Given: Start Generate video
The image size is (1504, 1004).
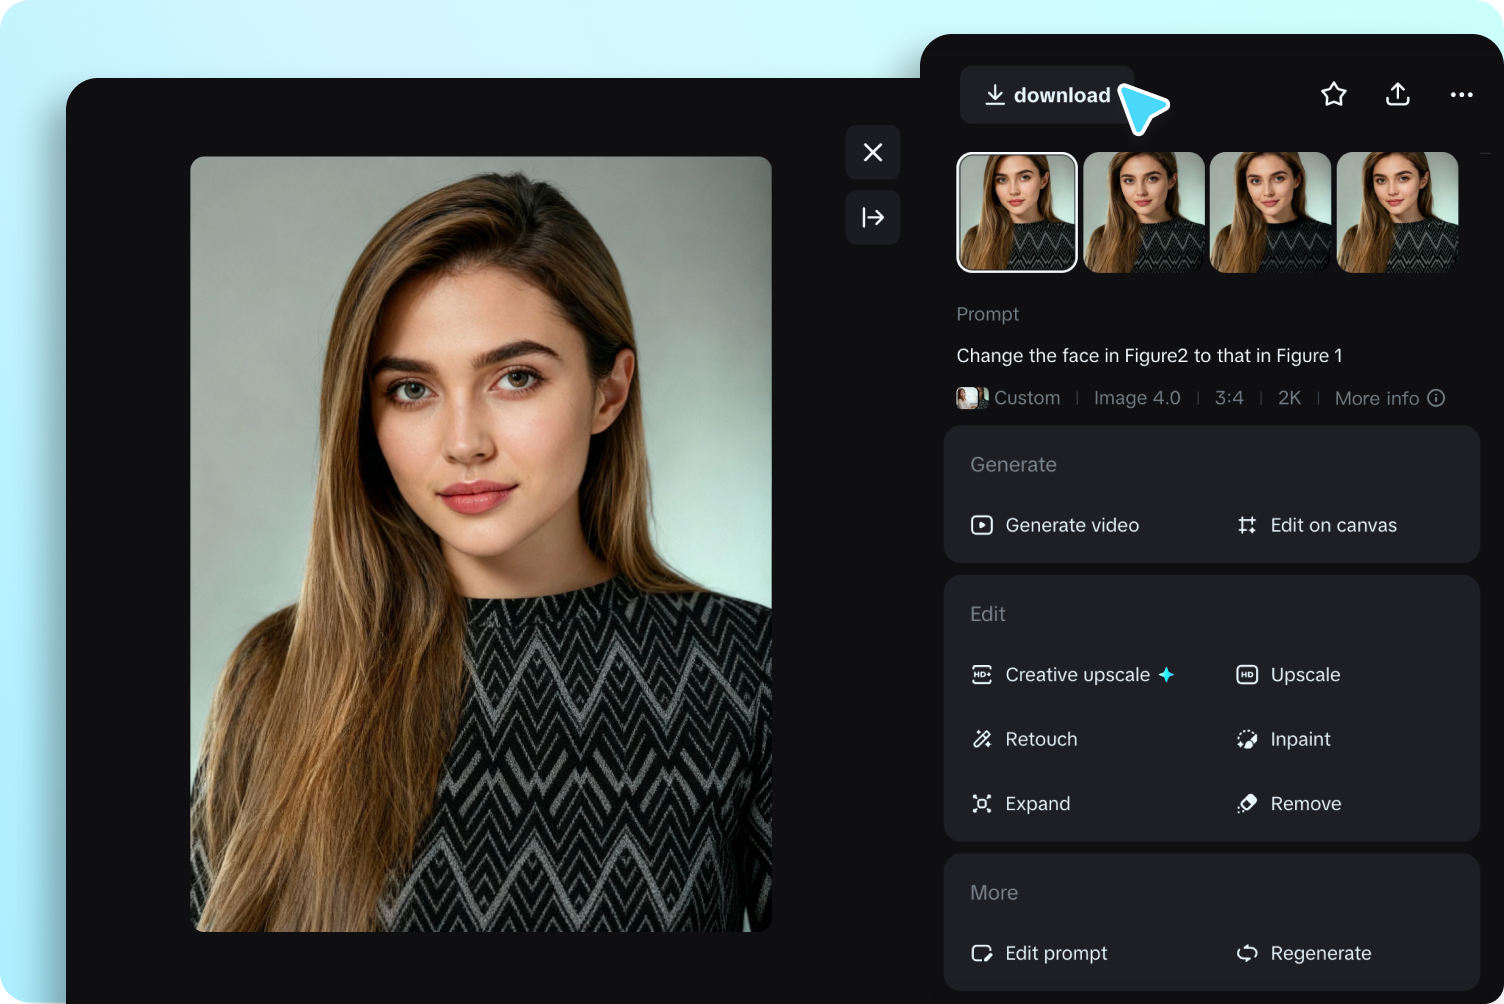Looking at the screenshot, I should [1055, 525].
